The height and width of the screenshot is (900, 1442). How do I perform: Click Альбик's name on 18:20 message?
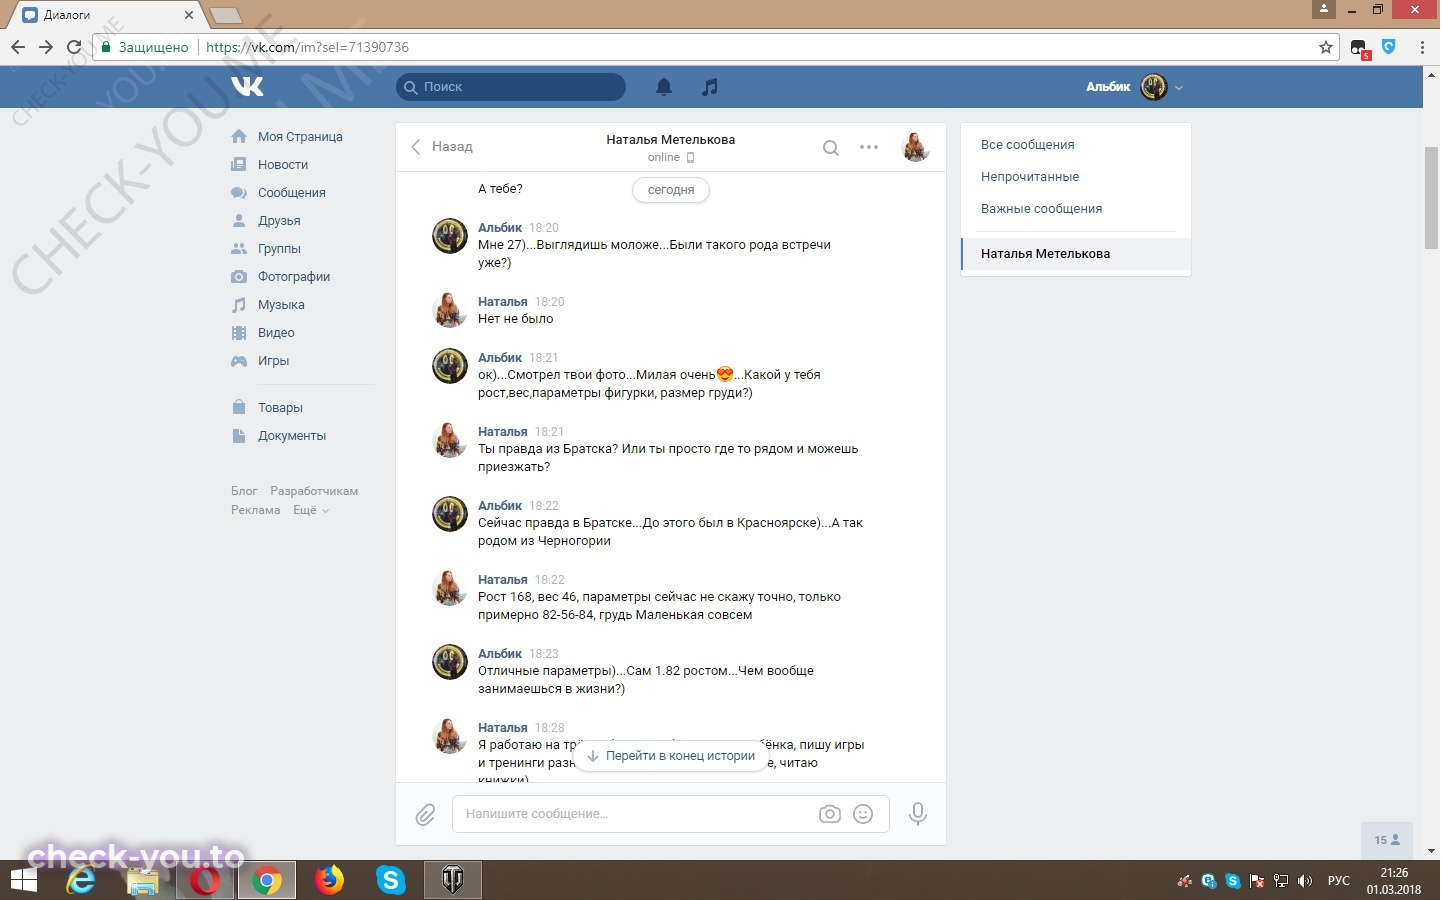[x=500, y=228]
